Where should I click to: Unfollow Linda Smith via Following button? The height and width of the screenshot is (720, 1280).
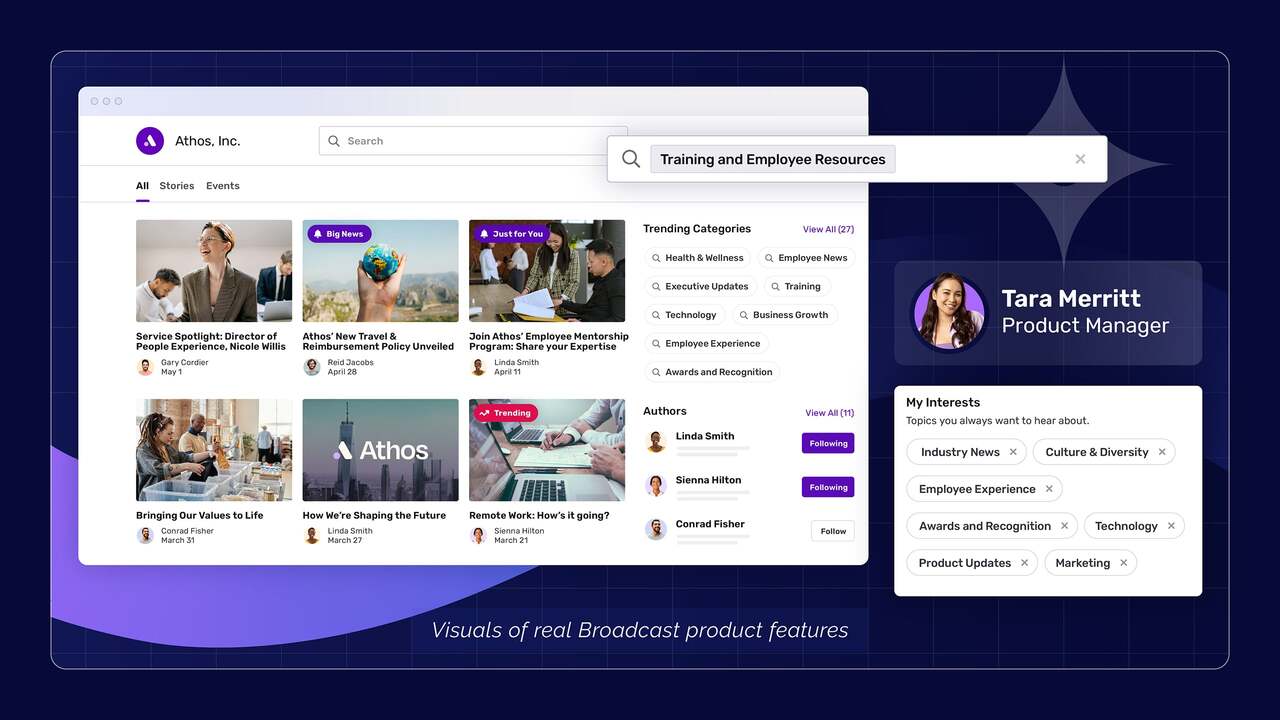coord(828,443)
